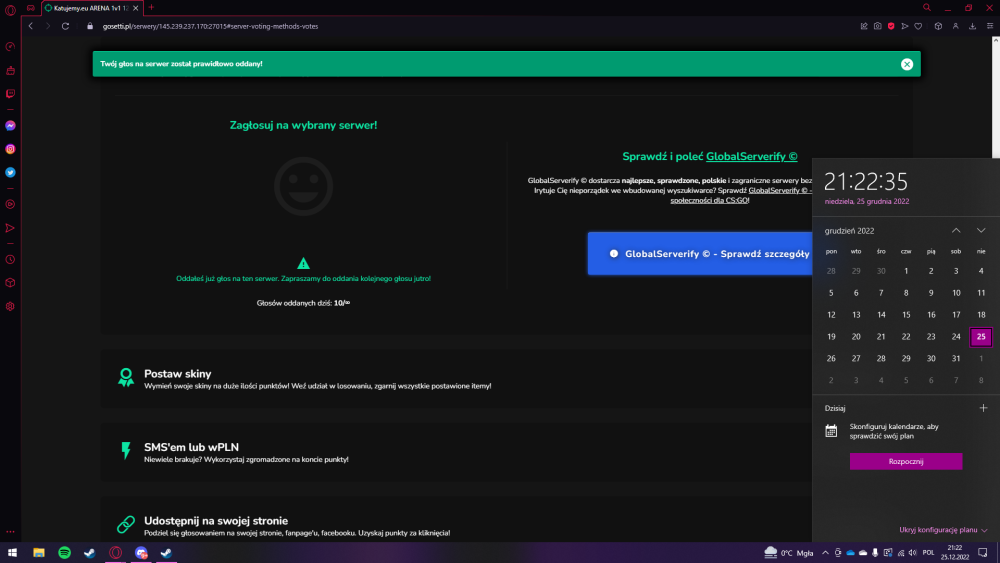Screen dimensions: 1000x563
Task: Open File Explorer from taskbar
Action: click(39, 553)
